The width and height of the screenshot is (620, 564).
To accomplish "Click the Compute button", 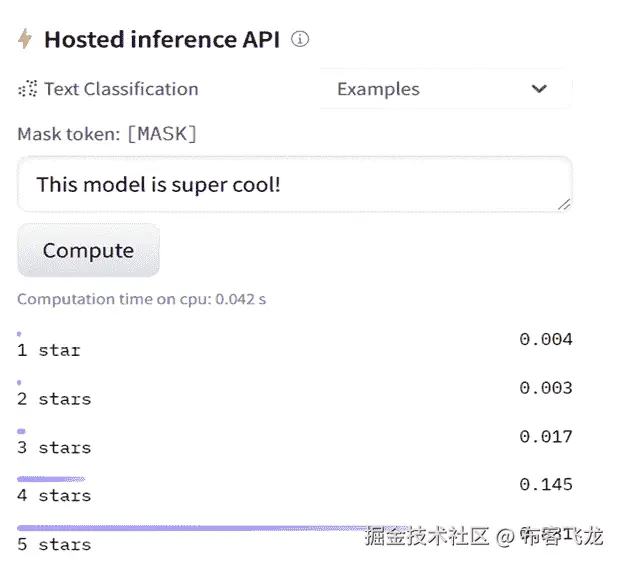I will tap(88, 250).
